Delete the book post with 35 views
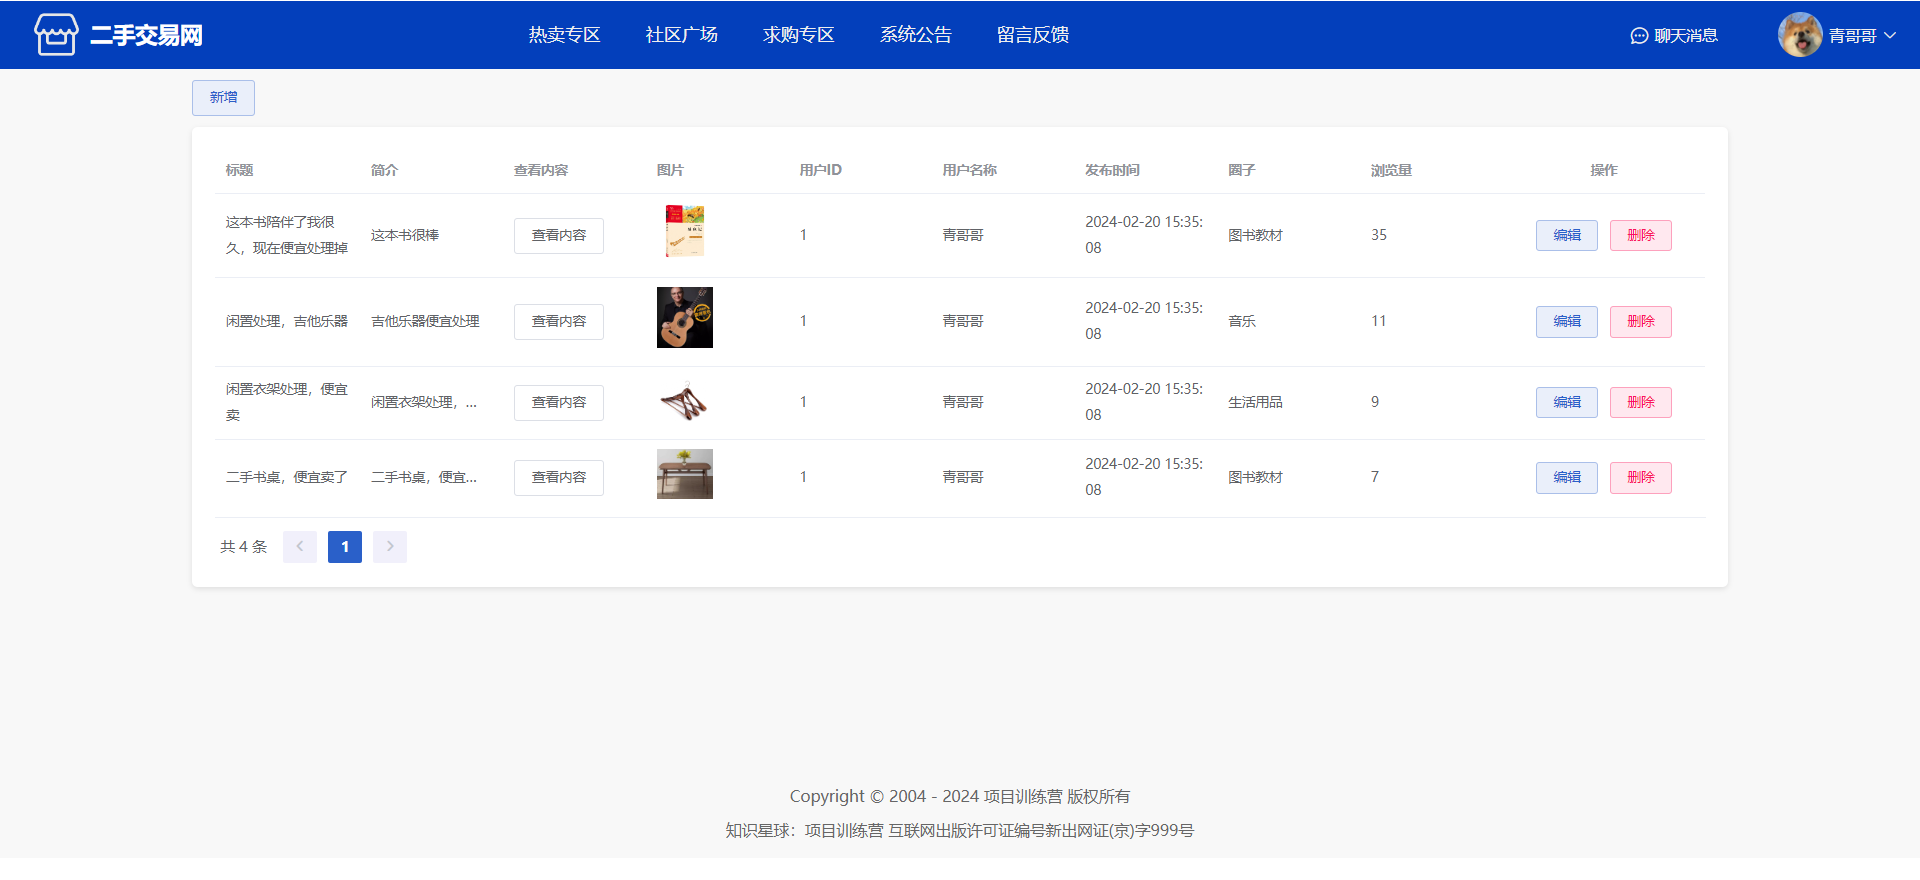 point(1641,236)
